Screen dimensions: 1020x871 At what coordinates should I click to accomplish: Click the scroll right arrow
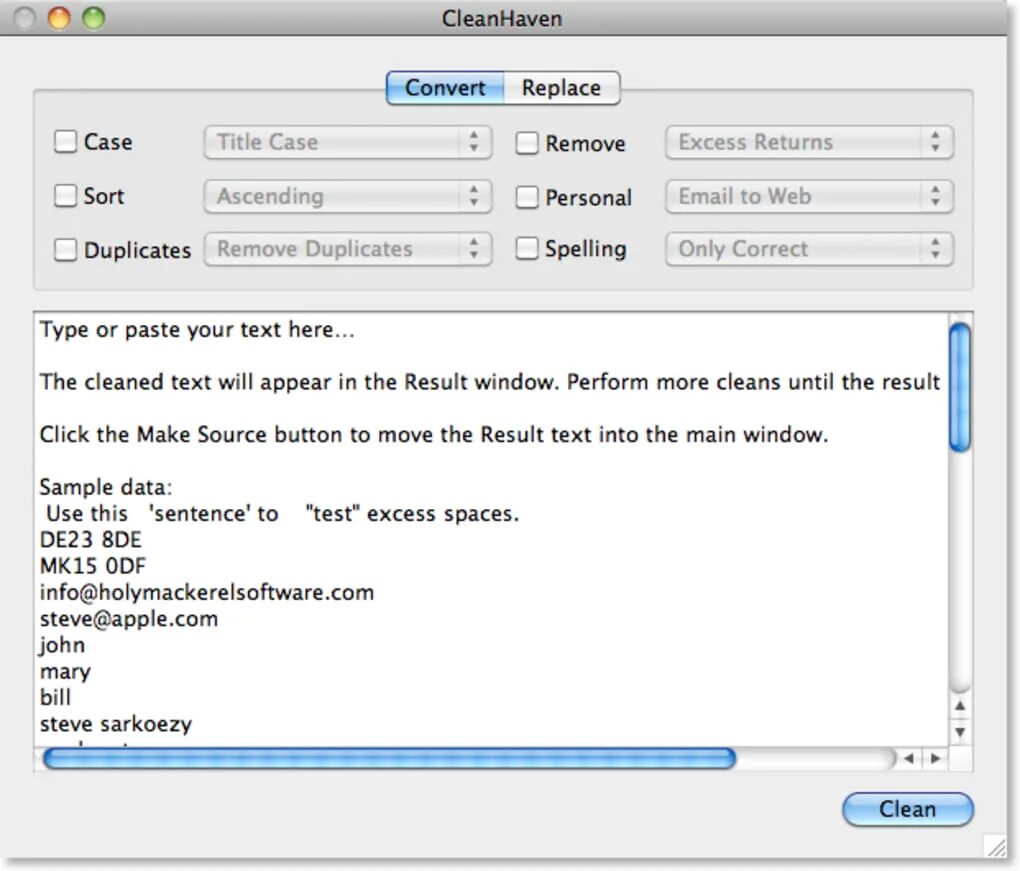(935, 758)
